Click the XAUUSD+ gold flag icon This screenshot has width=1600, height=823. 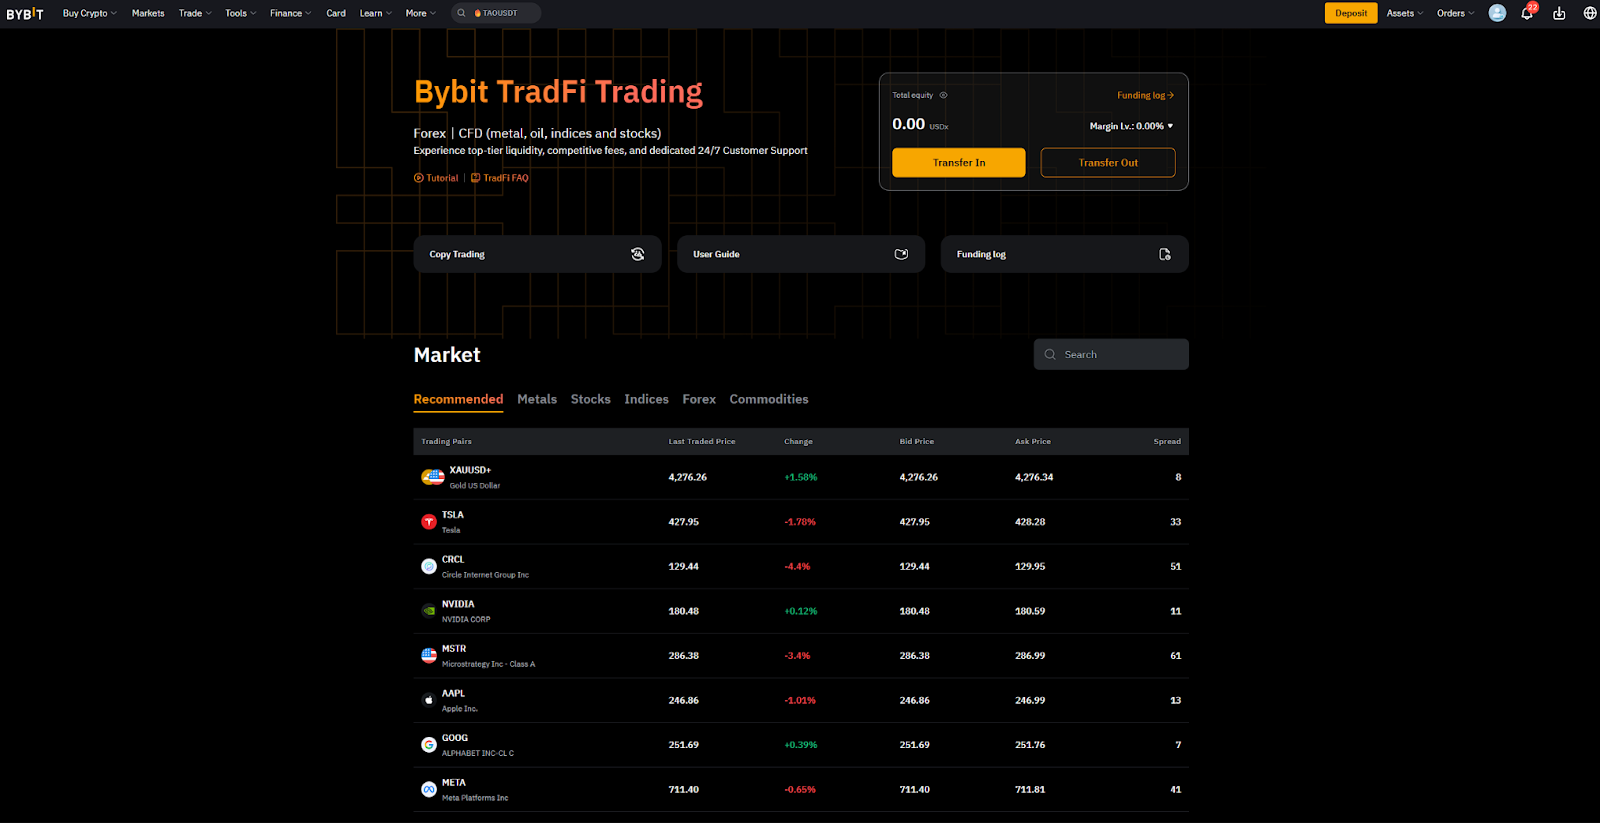click(x=433, y=477)
